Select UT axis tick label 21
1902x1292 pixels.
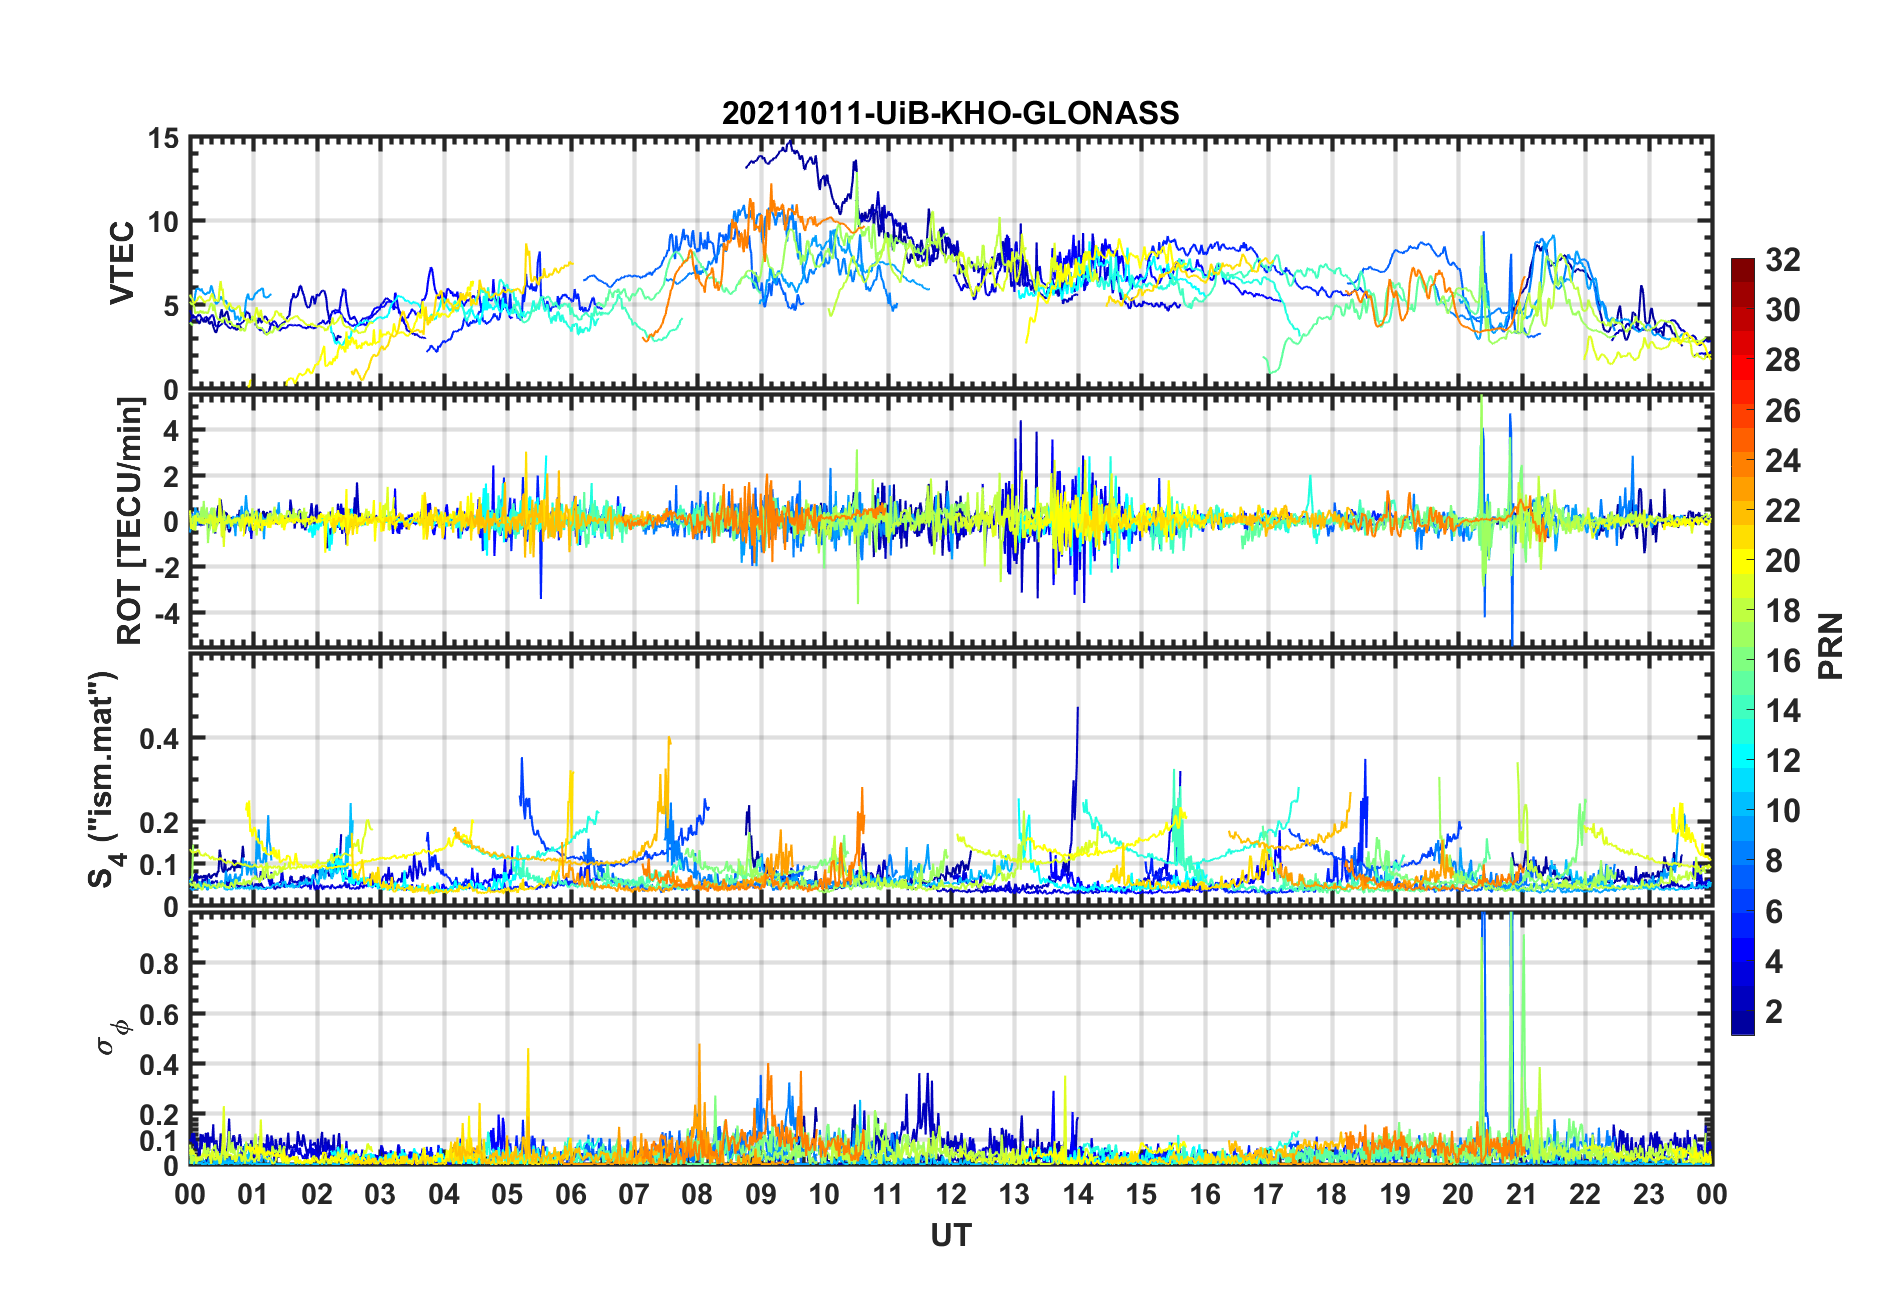pyautogui.click(x=1522, y=1194)
